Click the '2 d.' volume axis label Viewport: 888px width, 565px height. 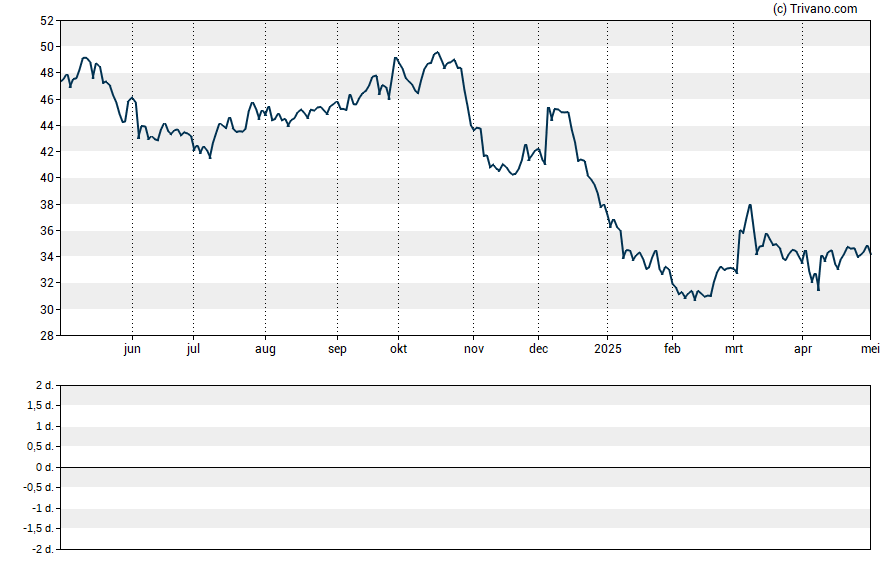coord(45,386)
